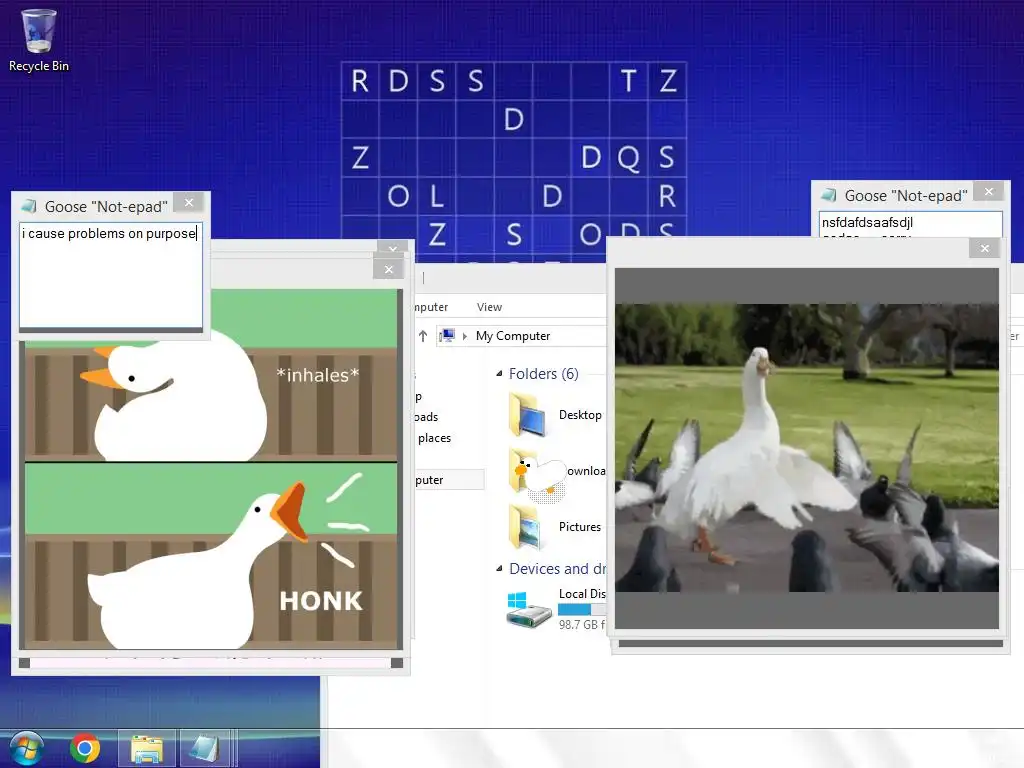
Task: Click the L tile on the letter grid
Action: point(436,196)
